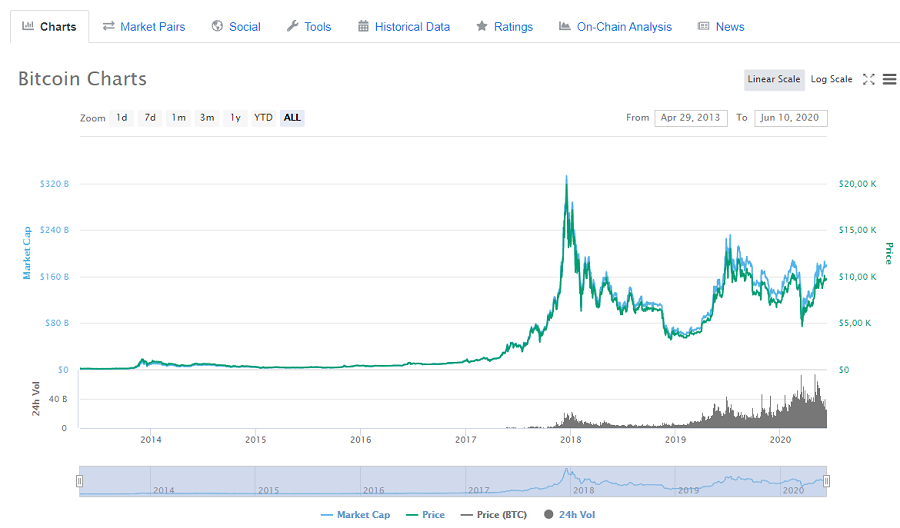Click the Bitcoin Charts heading
Image resolution: width=900 pixels, height=528 pixels.
click(x=82, y=79)
